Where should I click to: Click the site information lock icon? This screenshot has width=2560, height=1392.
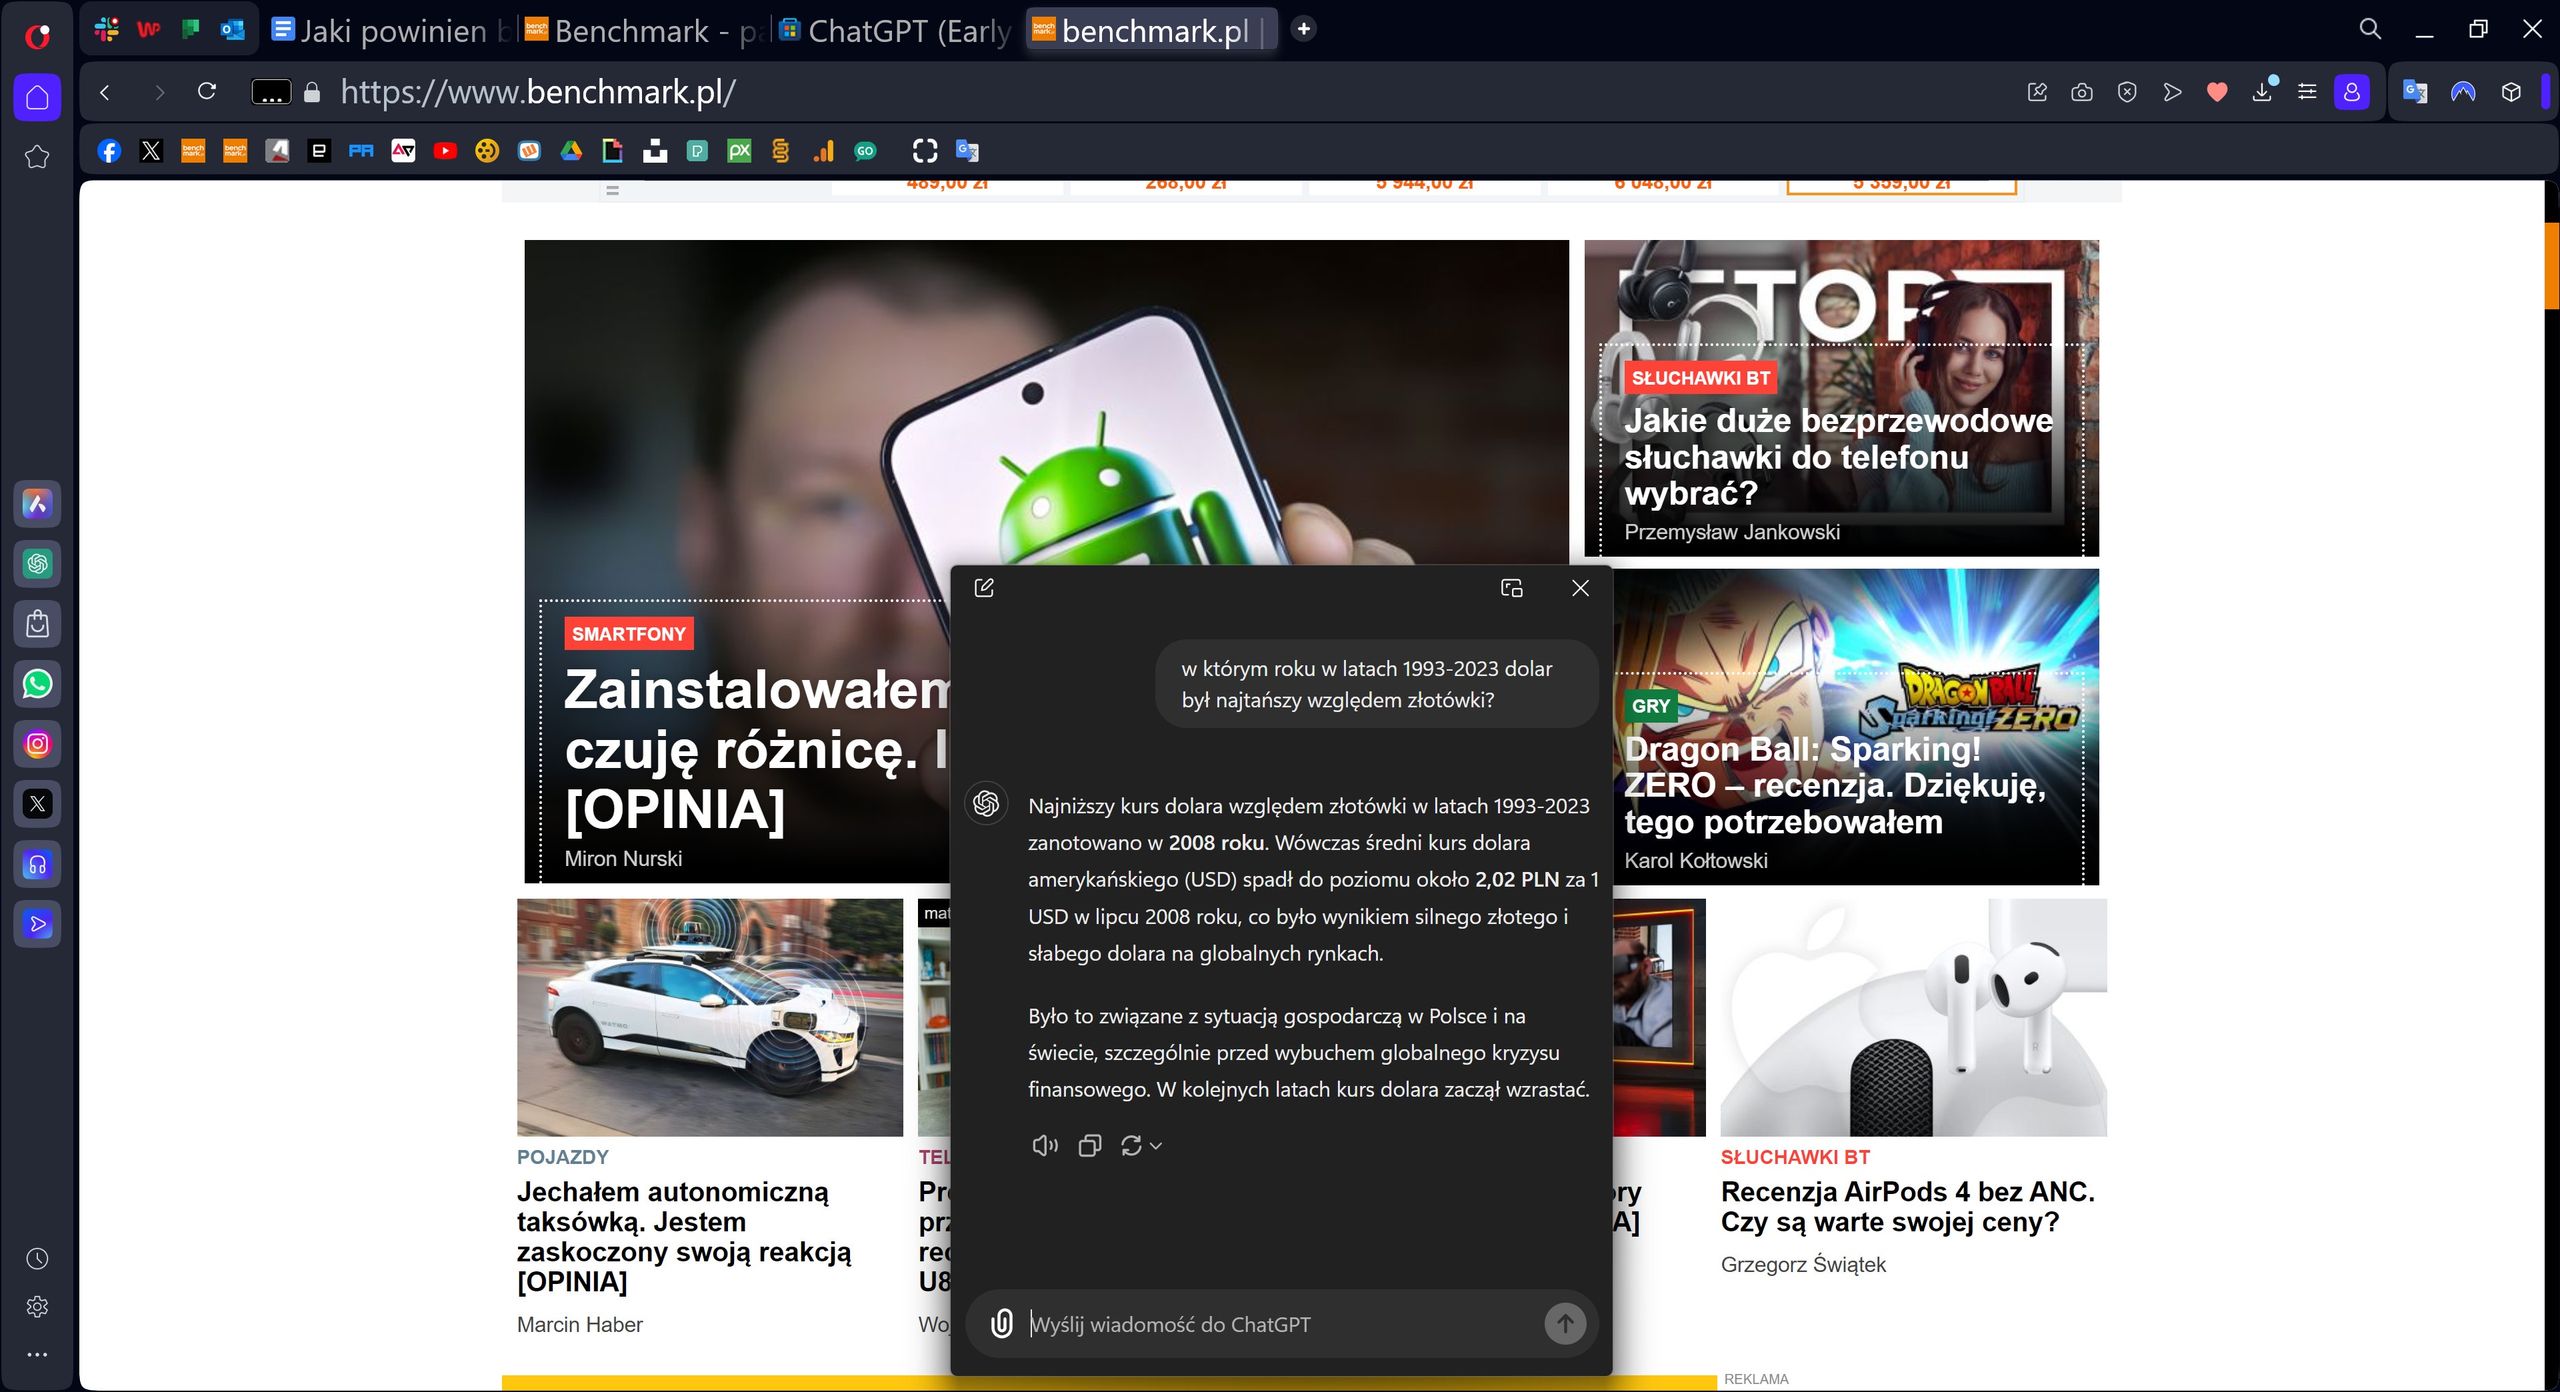point(312,93)
